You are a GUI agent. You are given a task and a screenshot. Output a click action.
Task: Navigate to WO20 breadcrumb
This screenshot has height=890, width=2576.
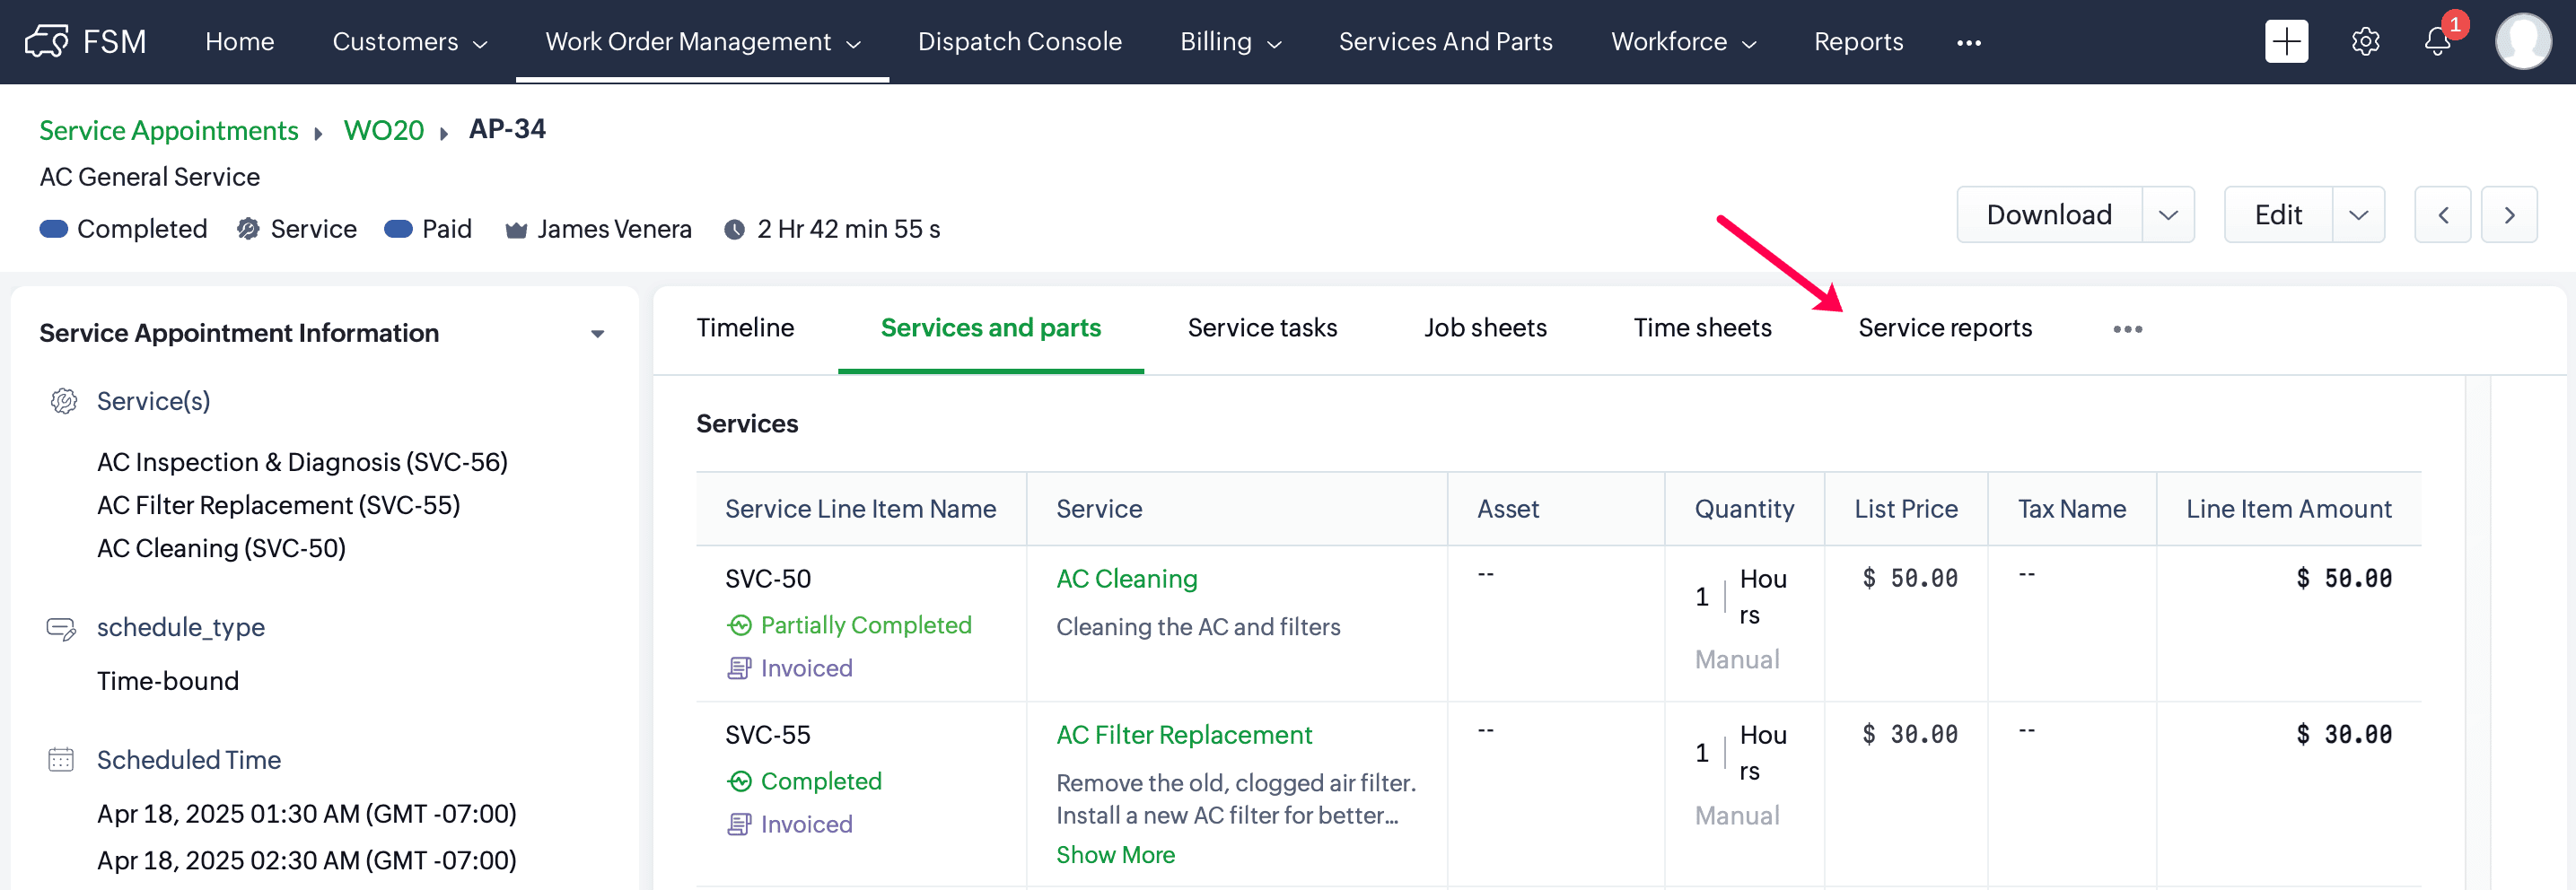(383, 131)
